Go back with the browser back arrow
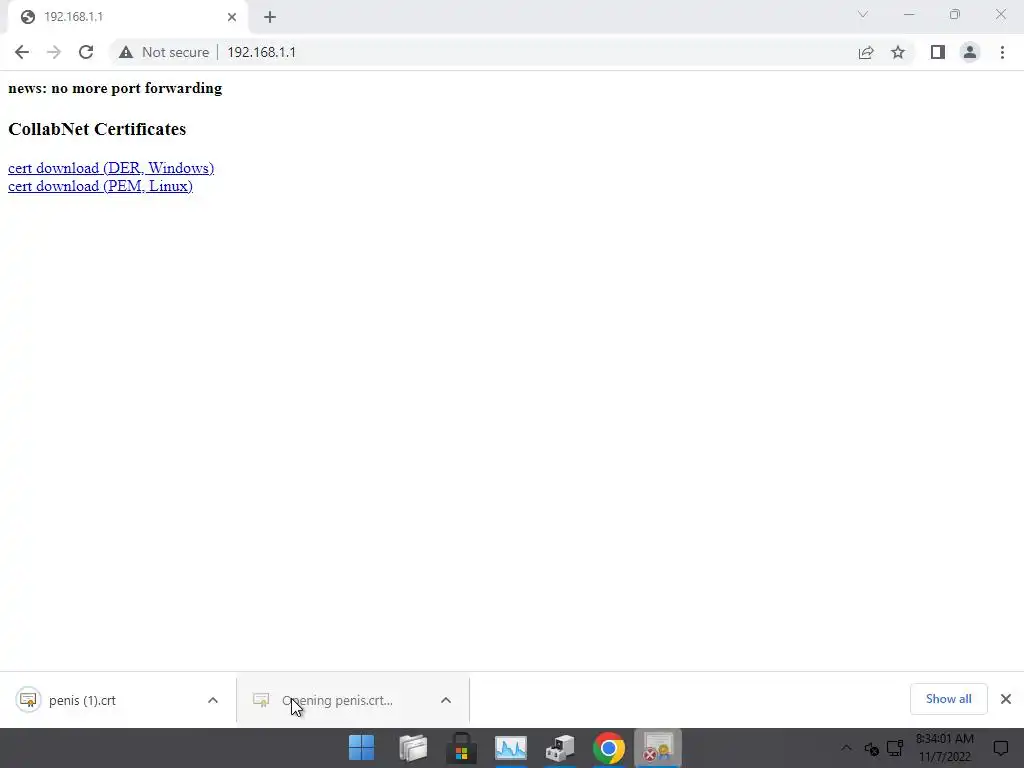This screenshot has height=768, width=1024. pyautogui.click(x=22, y=52)
